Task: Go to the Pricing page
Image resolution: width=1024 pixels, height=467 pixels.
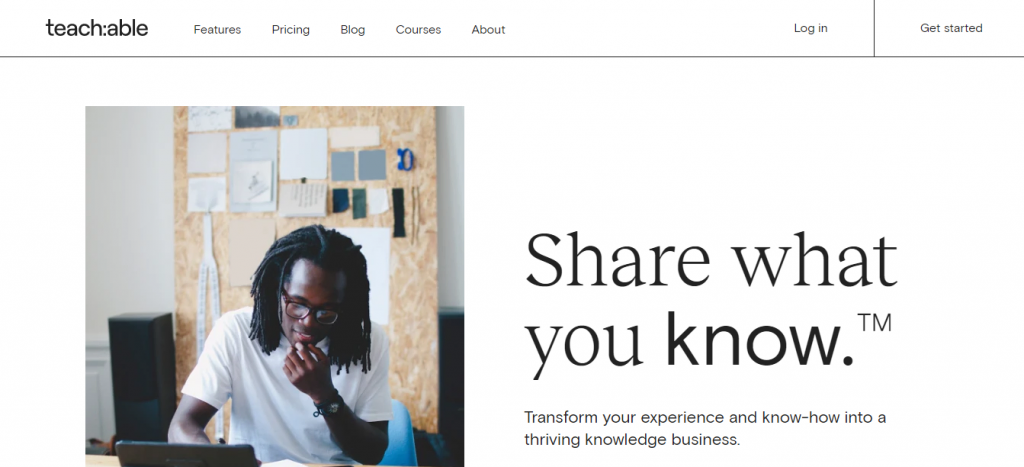Action: tap(290, 29)
